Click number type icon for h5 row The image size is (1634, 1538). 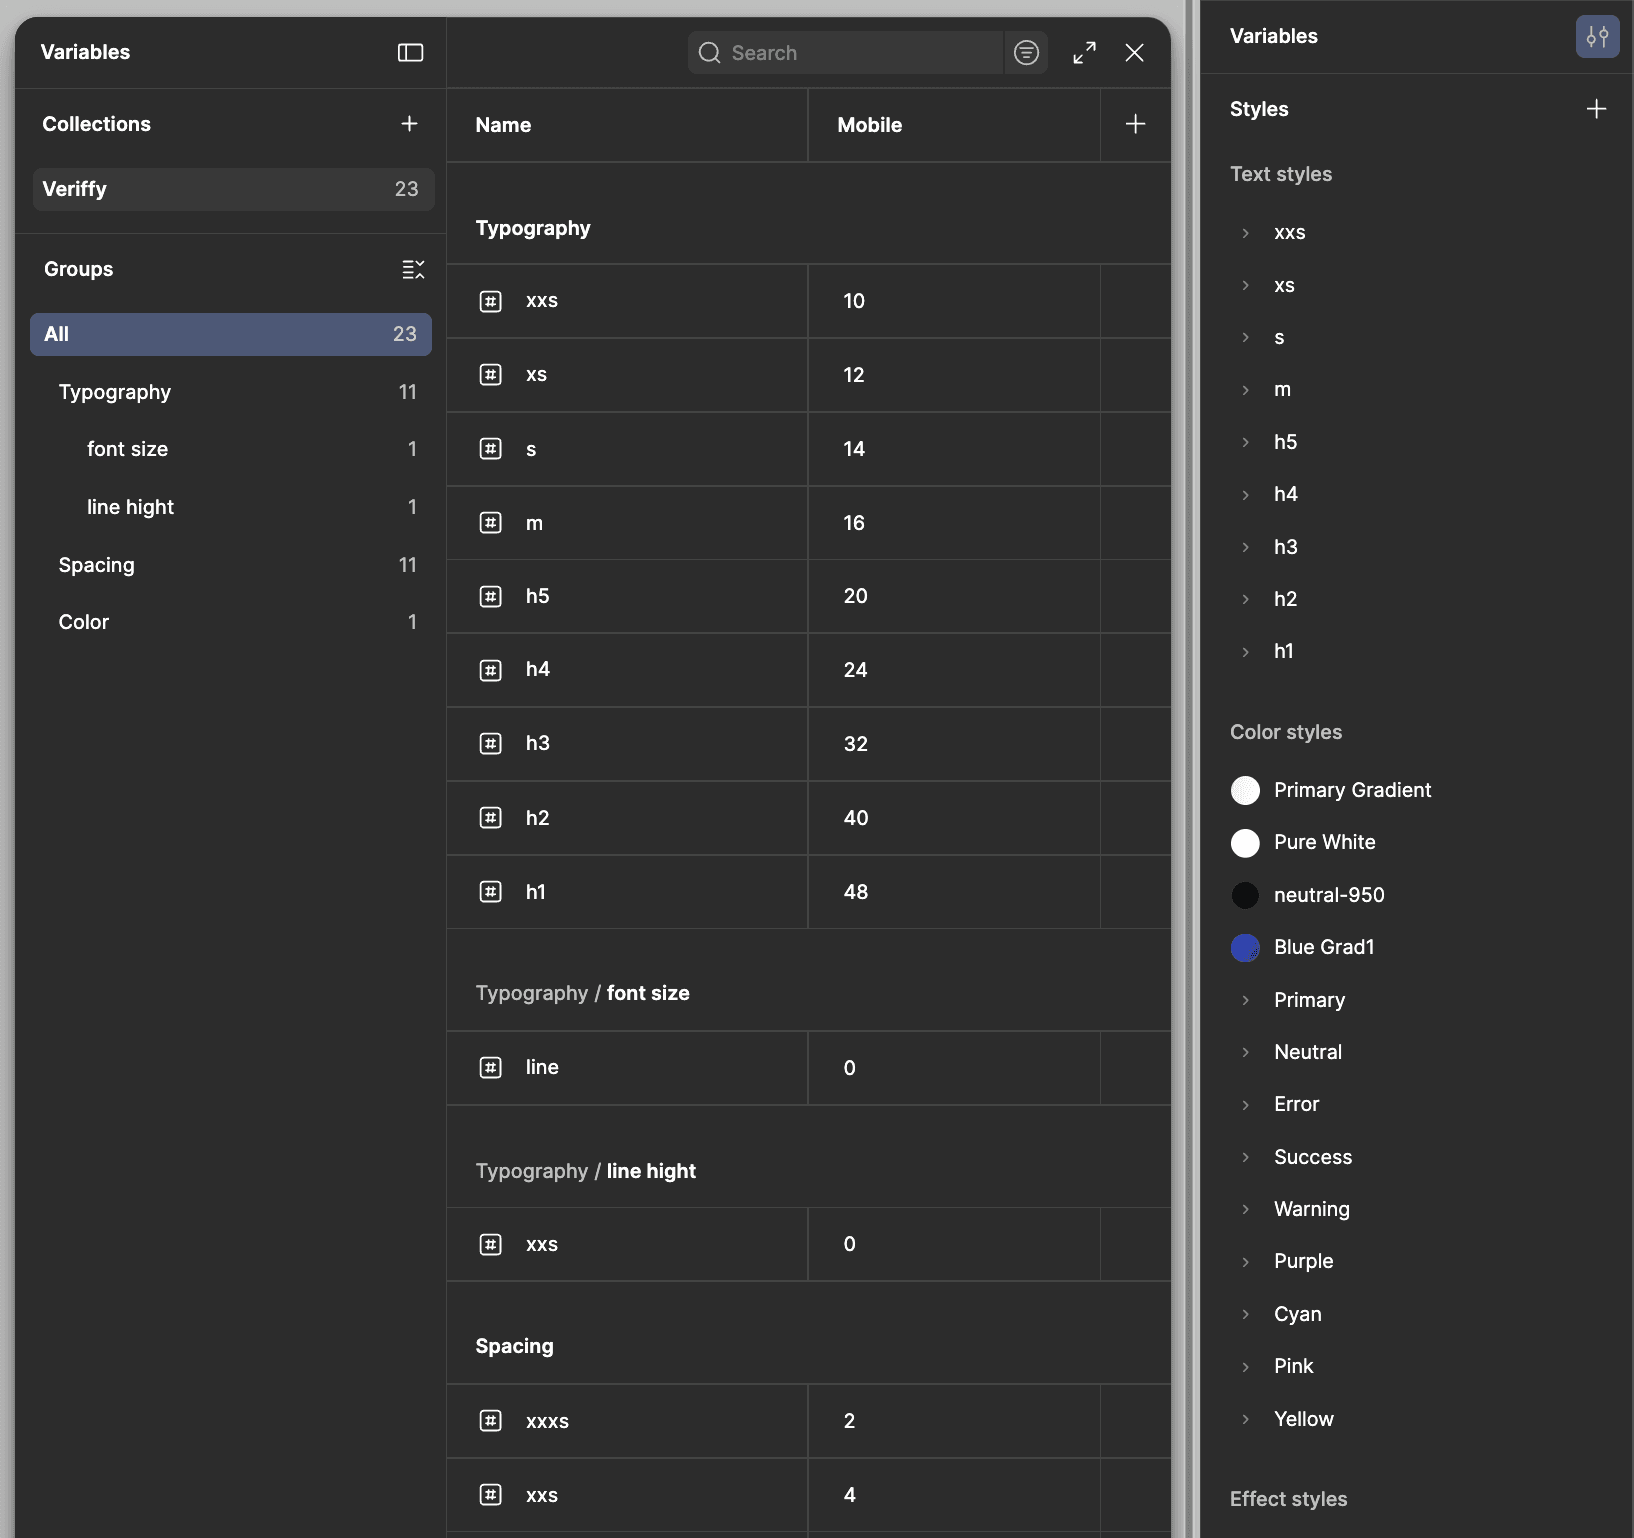point(490,597)
